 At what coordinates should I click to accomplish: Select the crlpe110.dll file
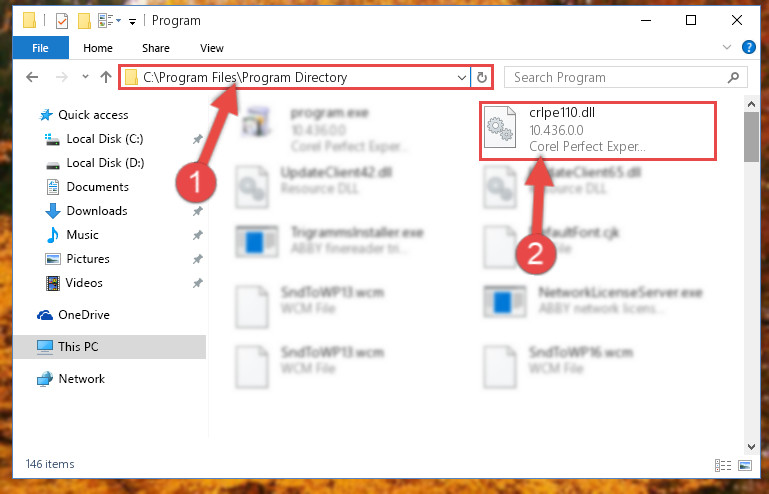click(x=597, y=130)
